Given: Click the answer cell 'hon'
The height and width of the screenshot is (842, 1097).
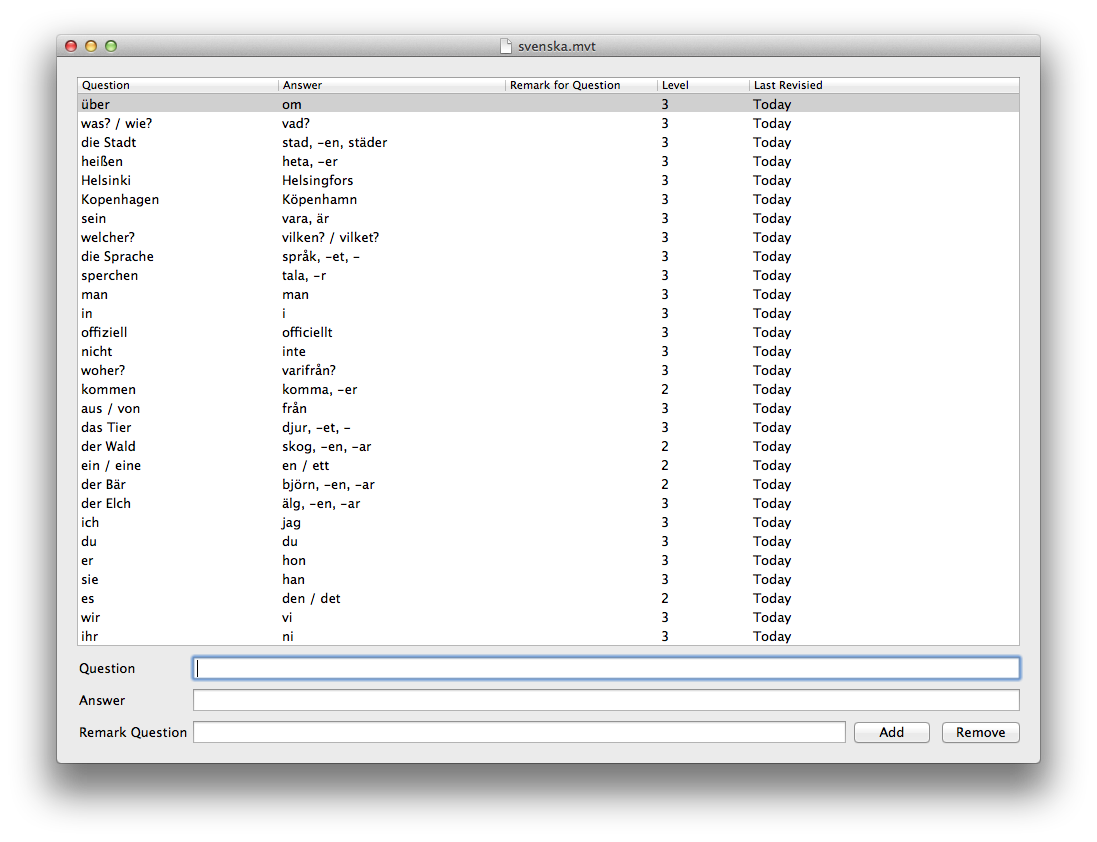Looking at the screenshot, I should [x=294, y=560].
